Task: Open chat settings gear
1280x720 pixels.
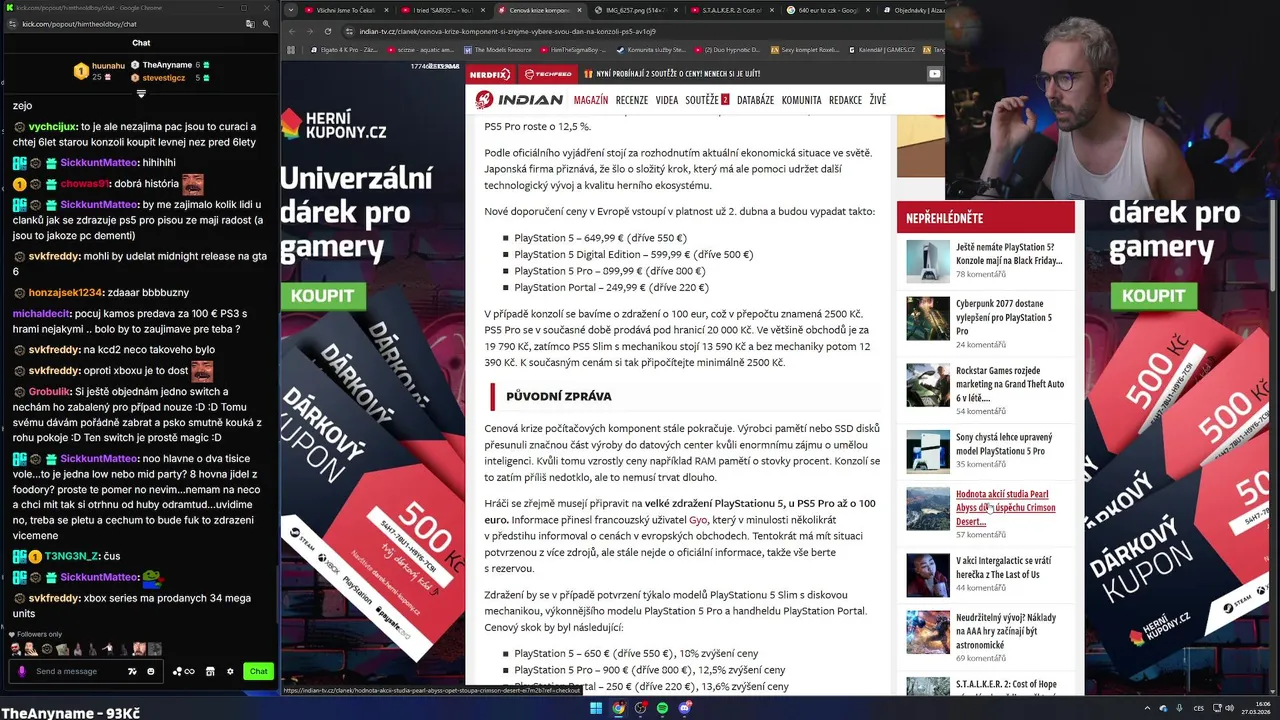Action: [x=230, y=671]
